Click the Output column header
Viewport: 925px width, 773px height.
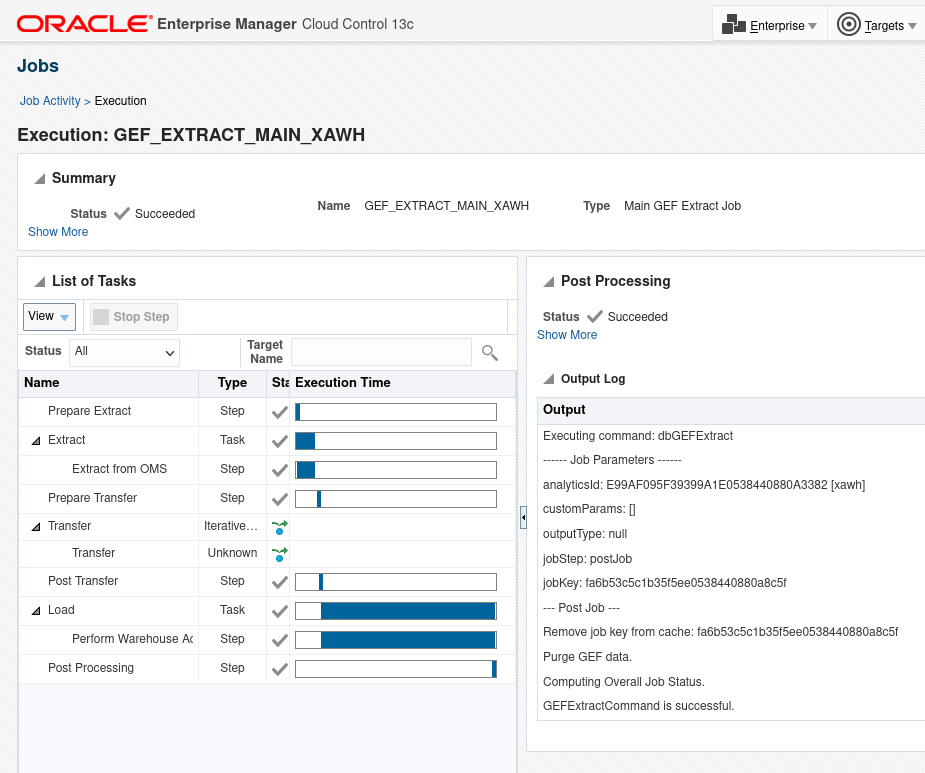coord(731,410)
